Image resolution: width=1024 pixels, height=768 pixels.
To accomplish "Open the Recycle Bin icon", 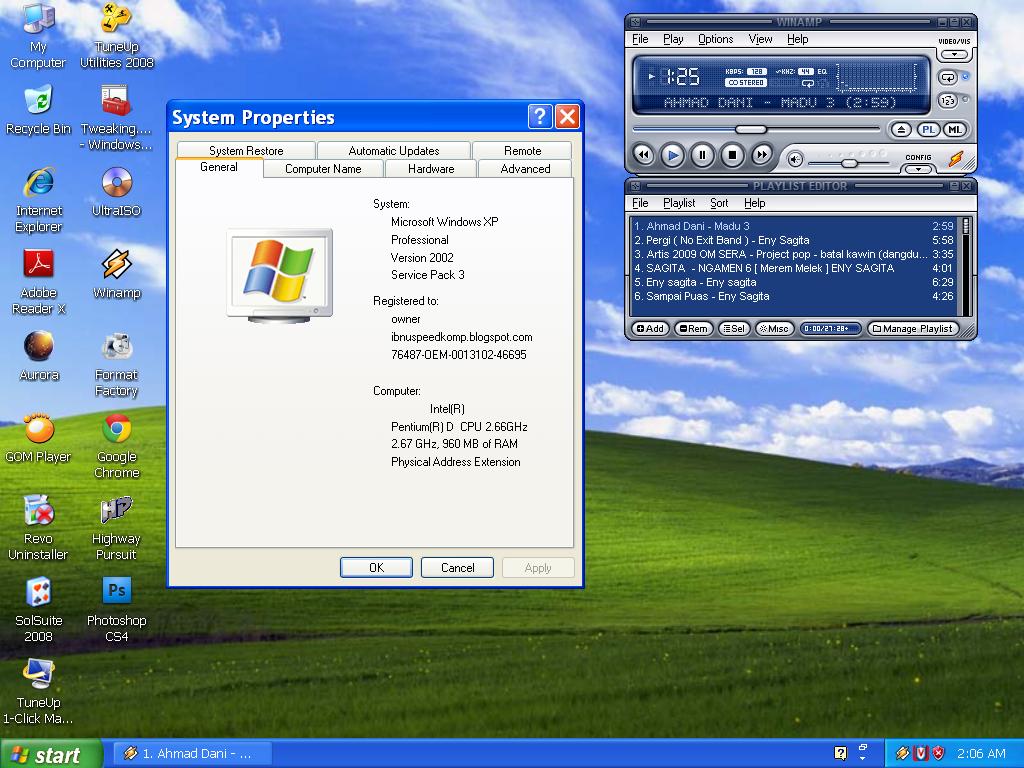I will pyautogui.click(x=38, y=110).
